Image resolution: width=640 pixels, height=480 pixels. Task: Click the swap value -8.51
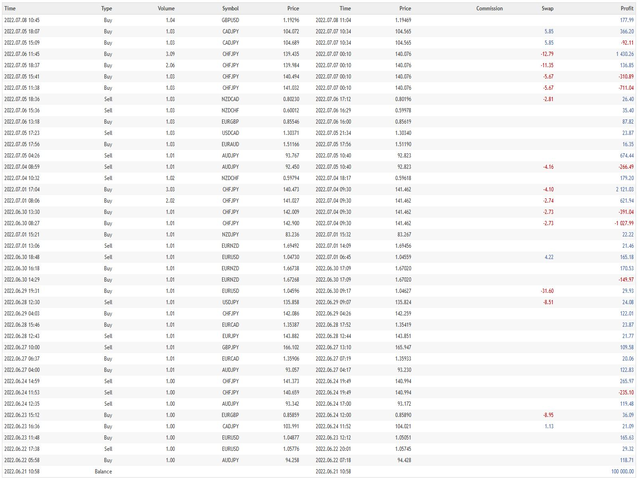[x=548, y=302]
